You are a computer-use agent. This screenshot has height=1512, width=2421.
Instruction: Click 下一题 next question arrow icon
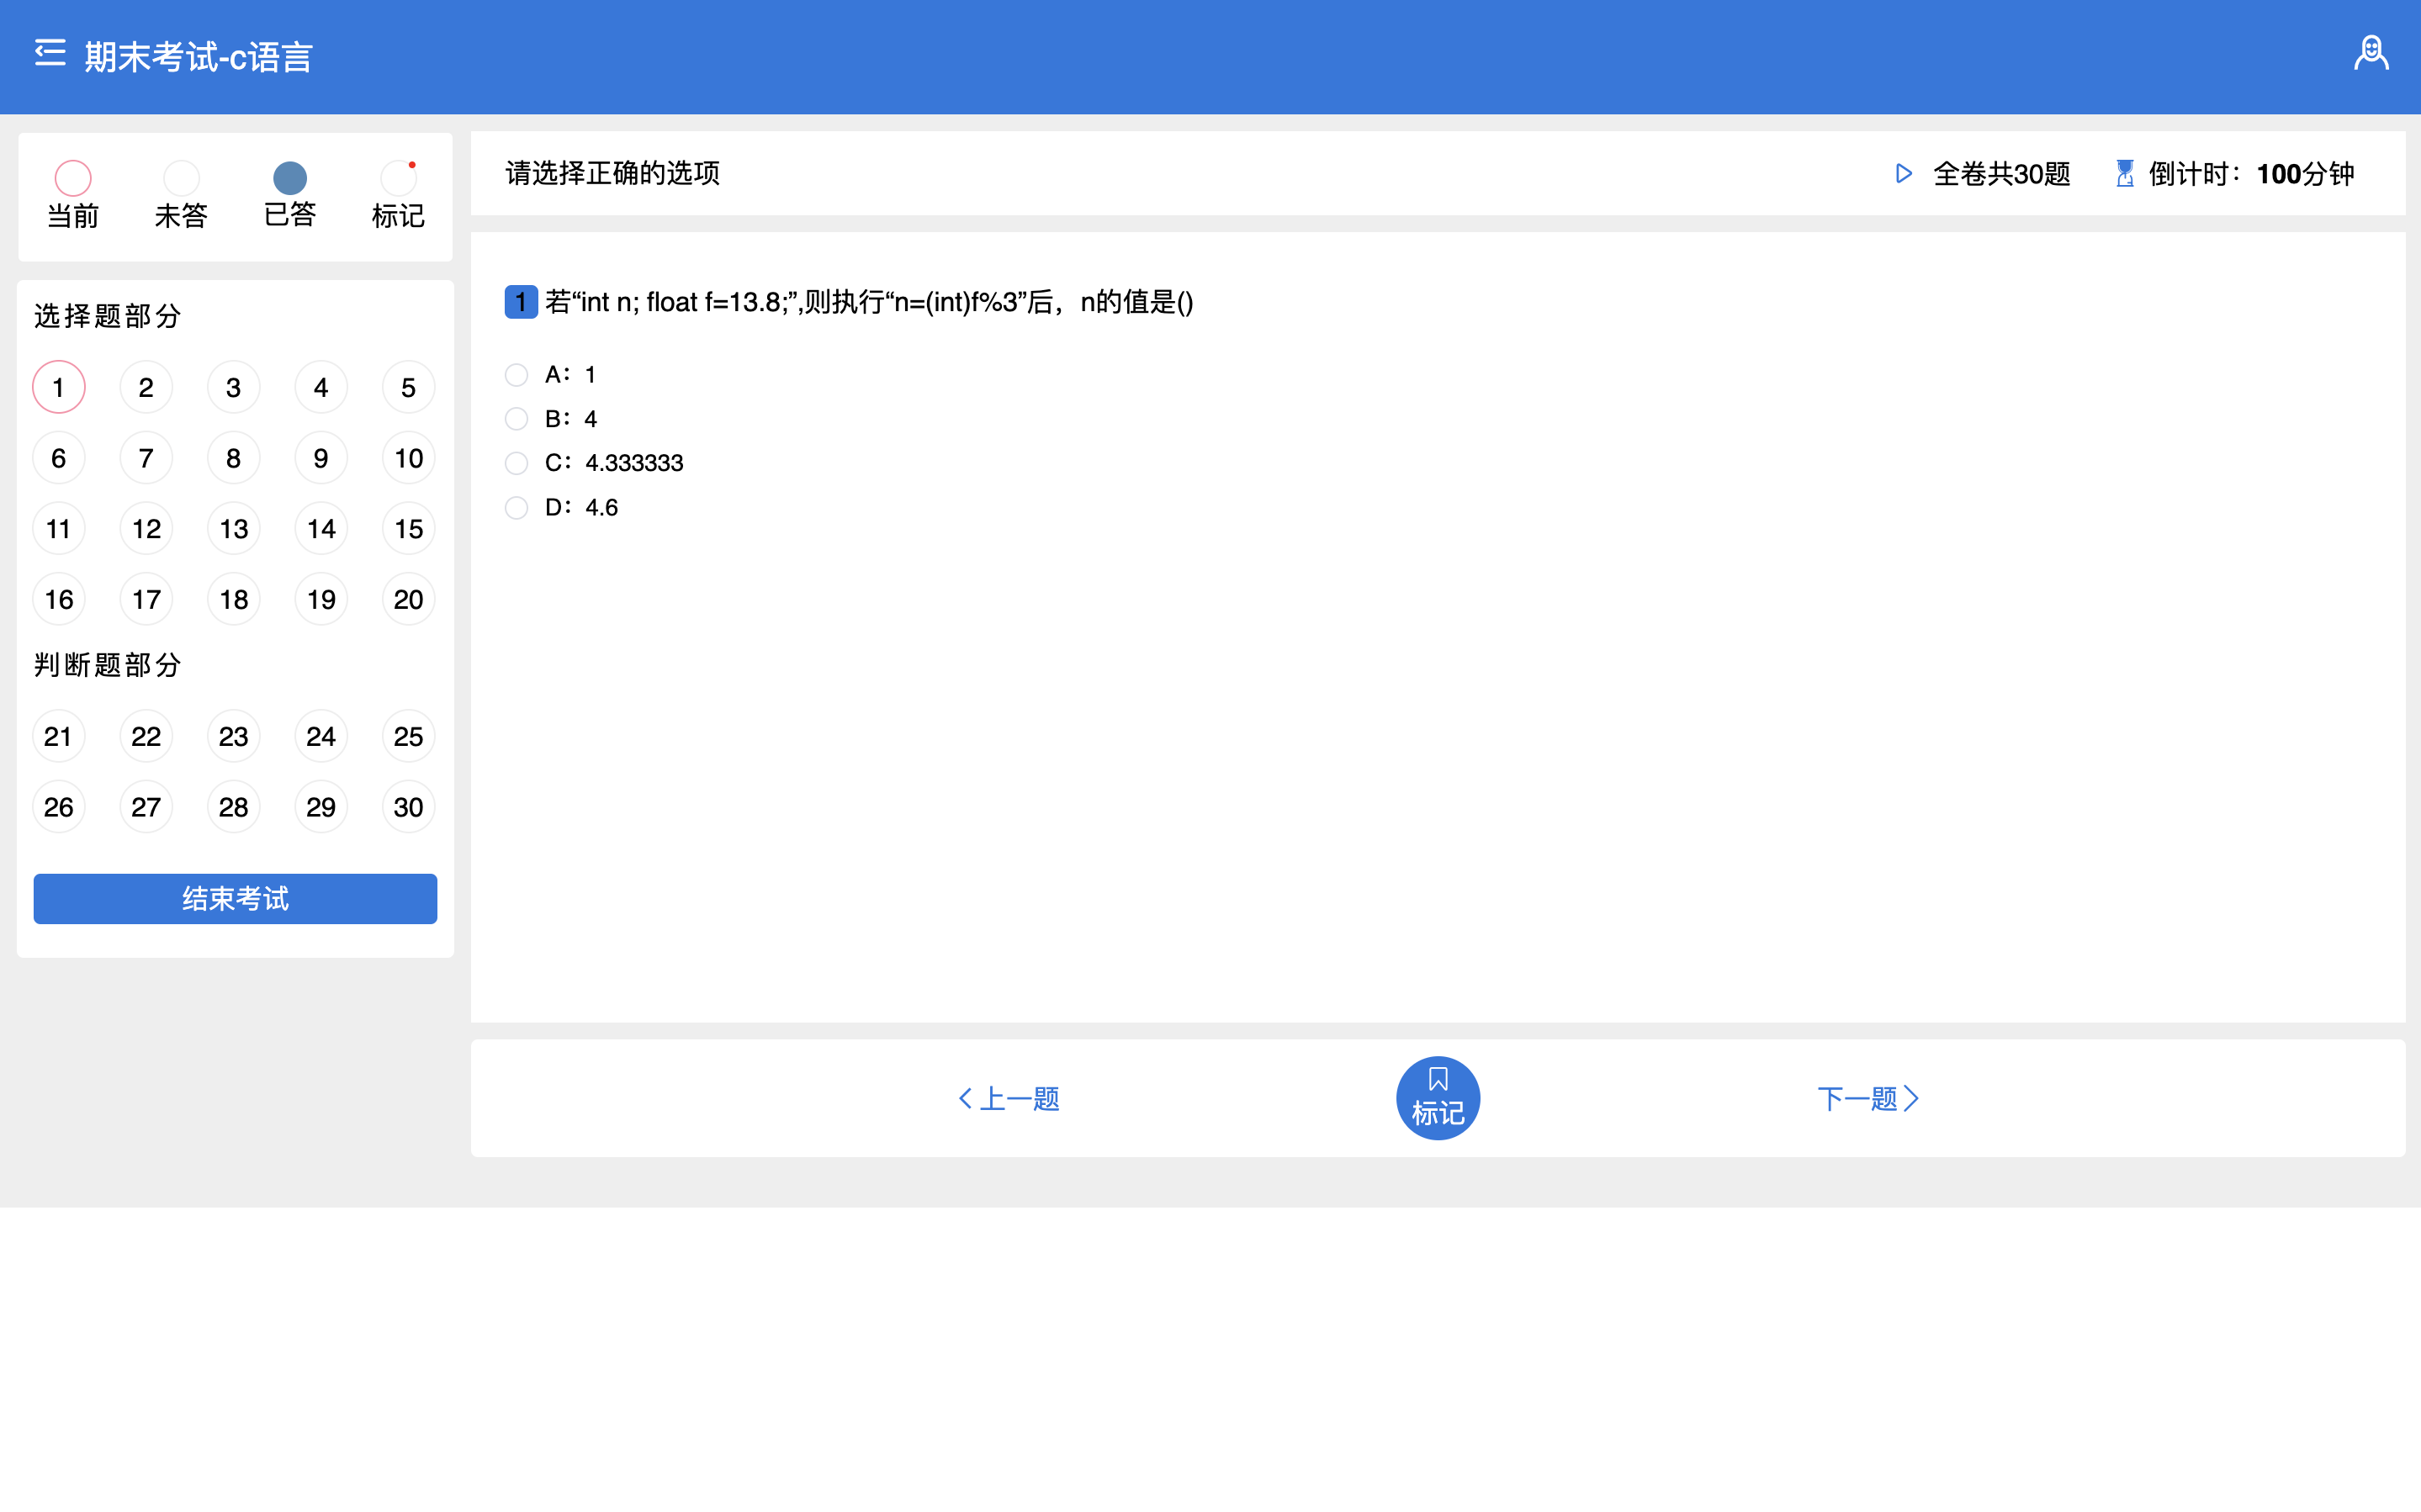tap(1918, 1096)
